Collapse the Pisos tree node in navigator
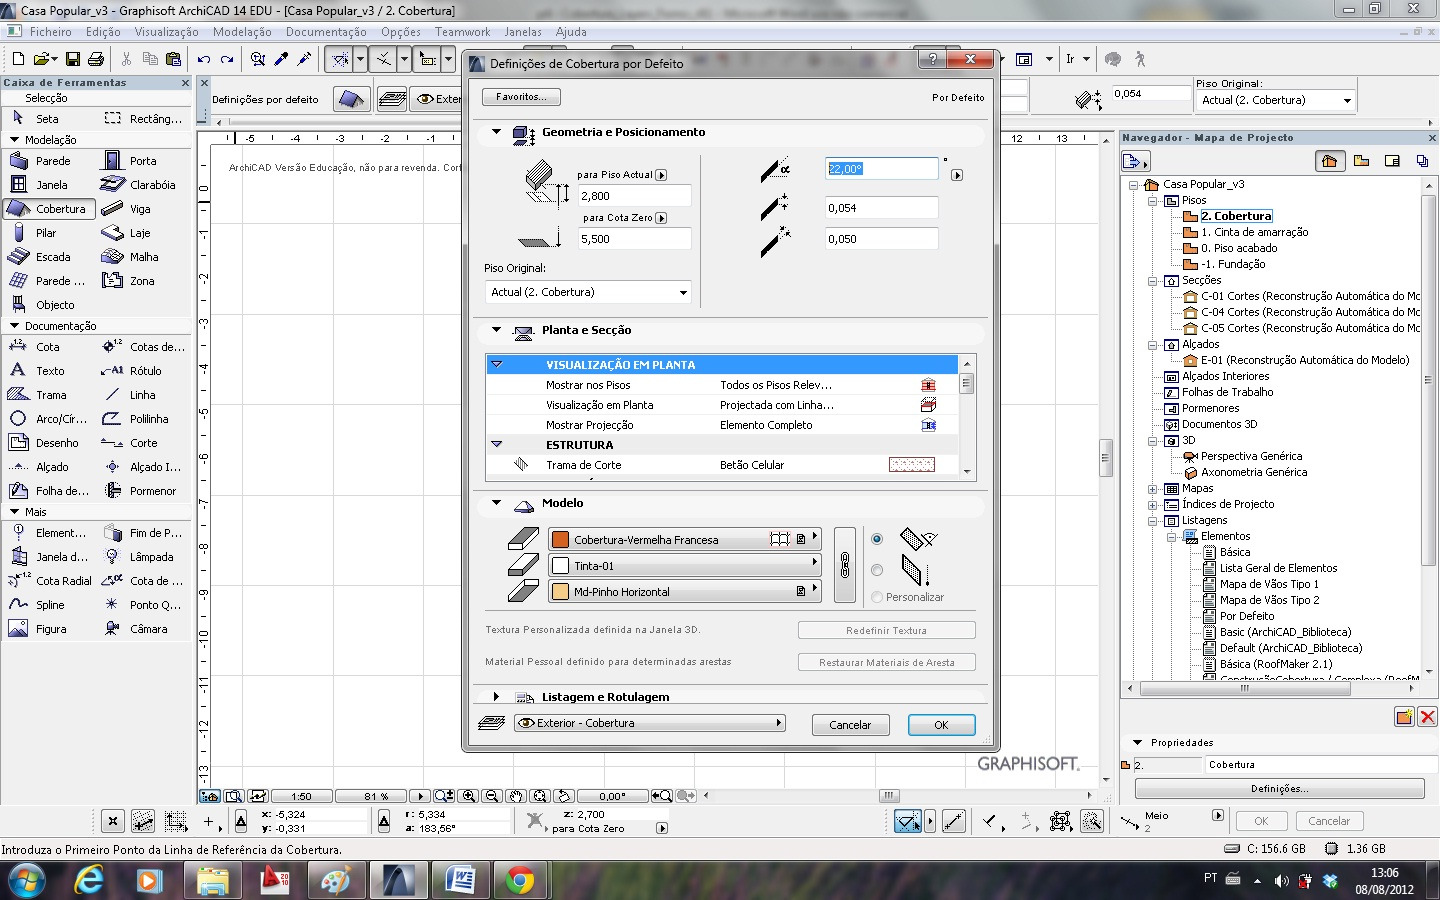 [x=1152, y=200]
